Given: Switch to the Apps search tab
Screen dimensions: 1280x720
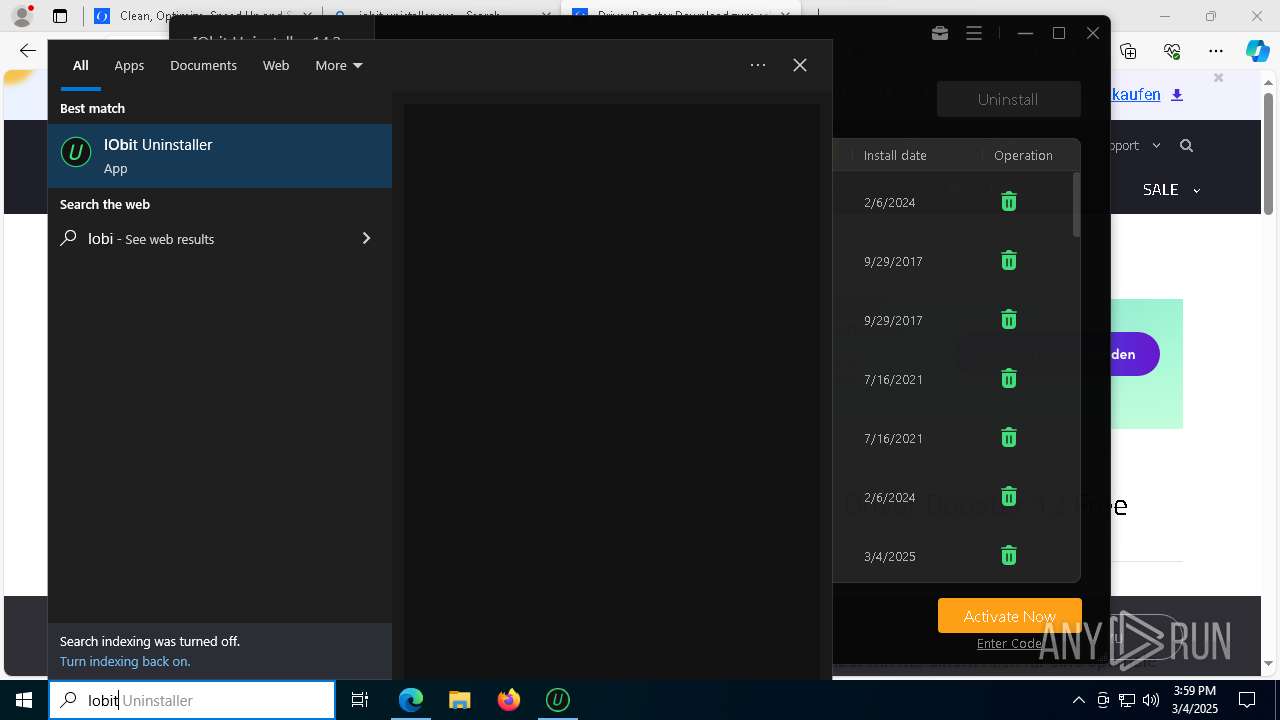Looking at the screenshot, I should (x=129, y=65).
